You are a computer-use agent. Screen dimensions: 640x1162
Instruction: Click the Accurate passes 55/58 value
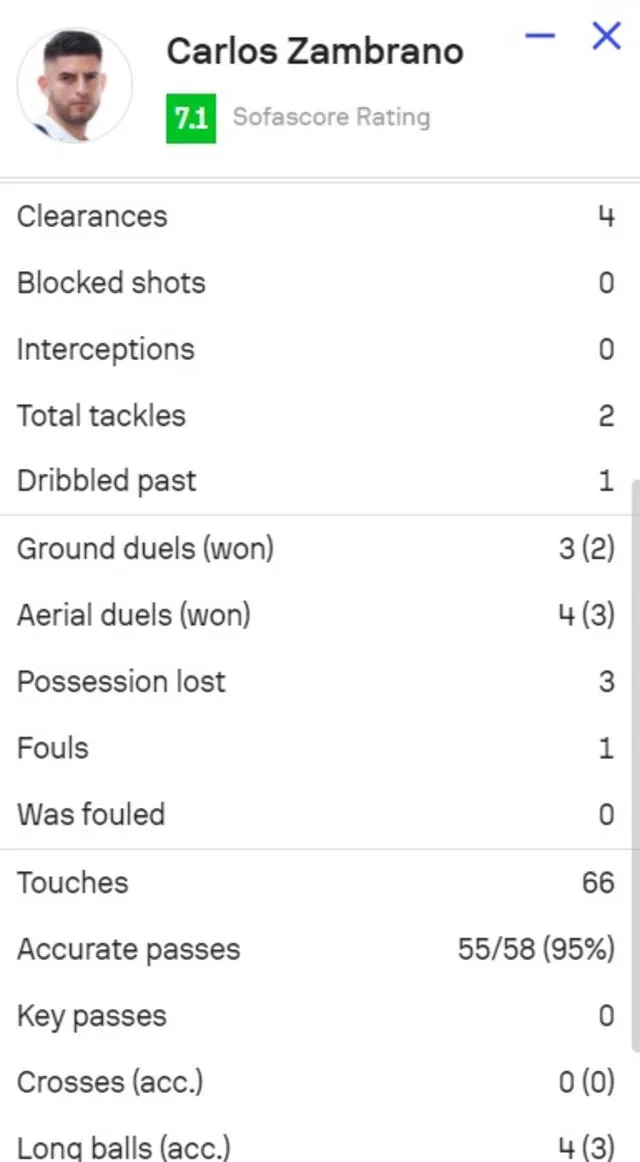click(536, 949)
